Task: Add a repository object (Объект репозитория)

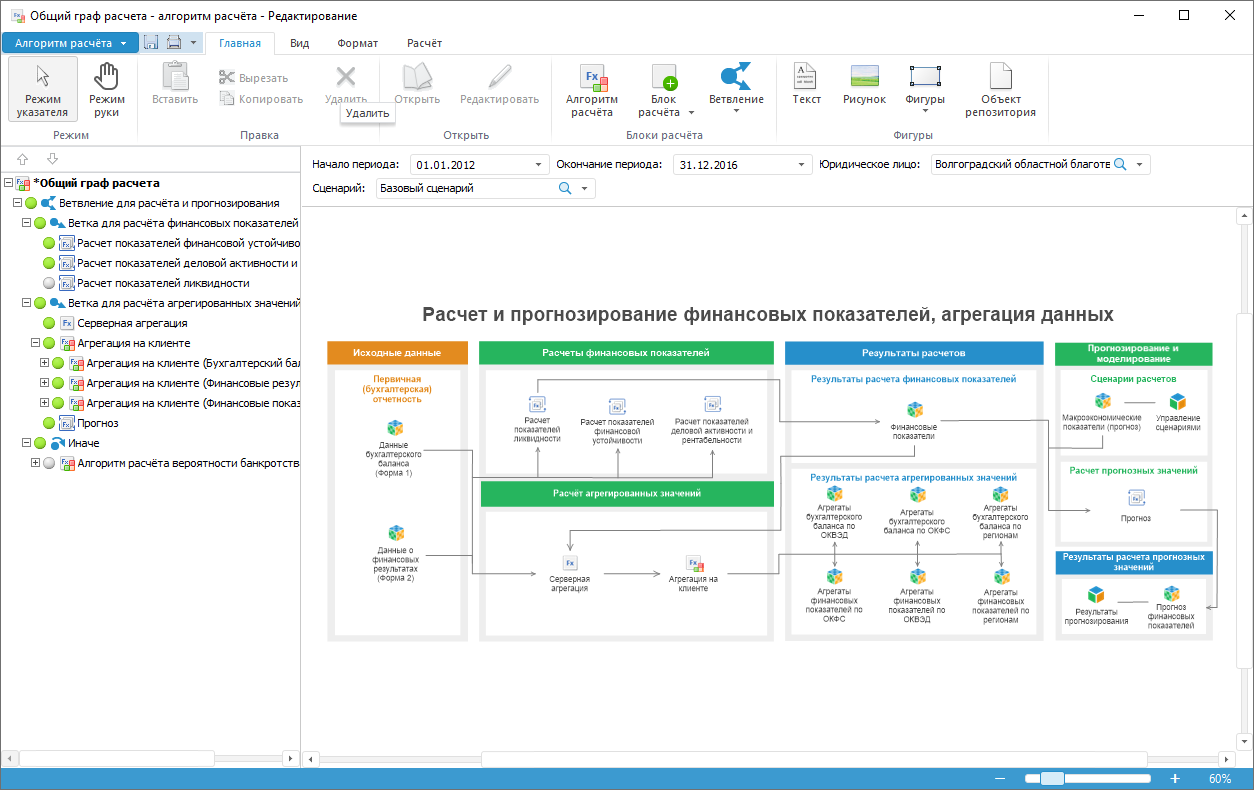Action: [x=1000, y=91]
